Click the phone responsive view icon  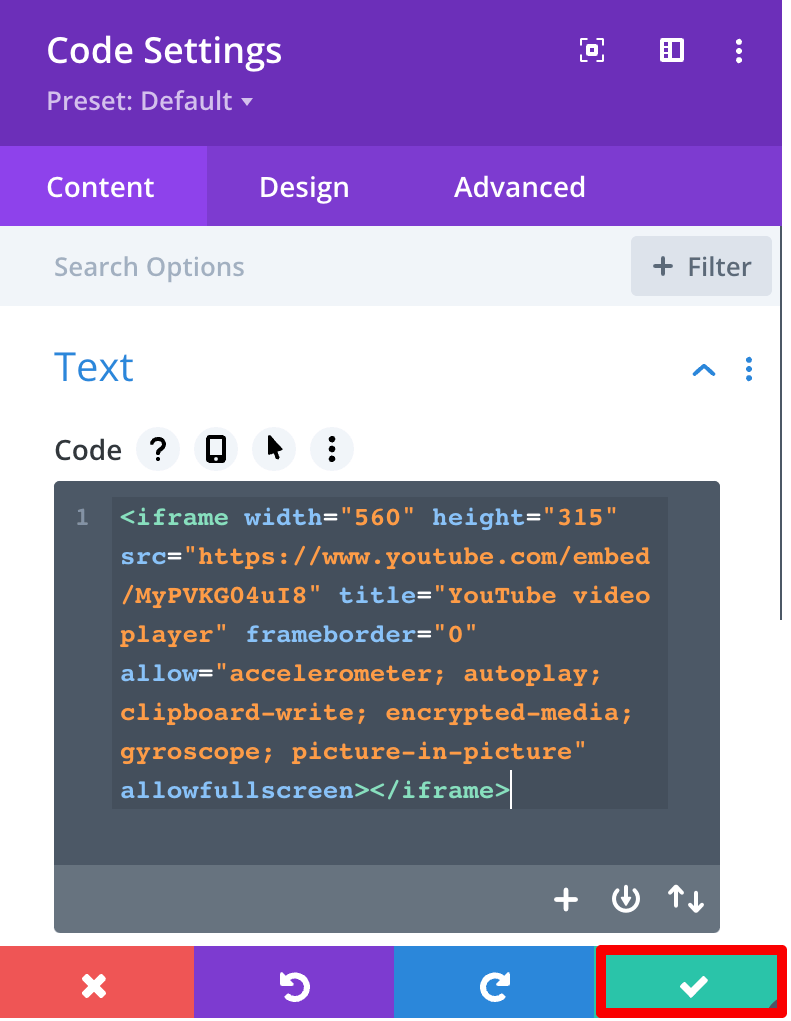click(215, 450)
